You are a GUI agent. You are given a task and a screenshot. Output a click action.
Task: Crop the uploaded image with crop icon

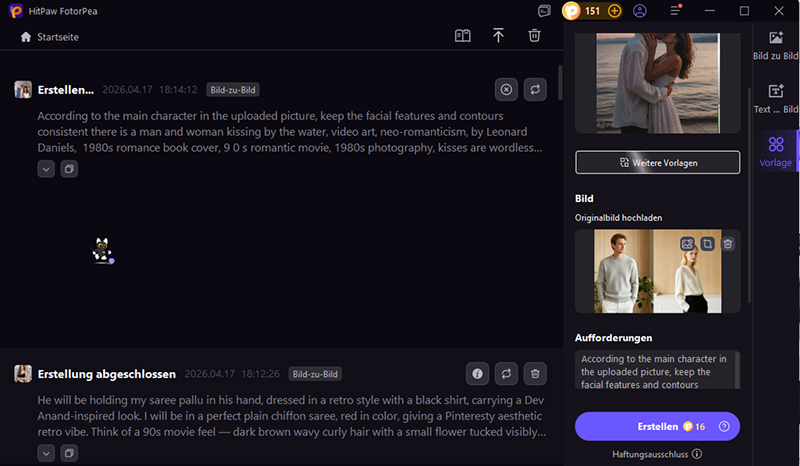point(707,244)
